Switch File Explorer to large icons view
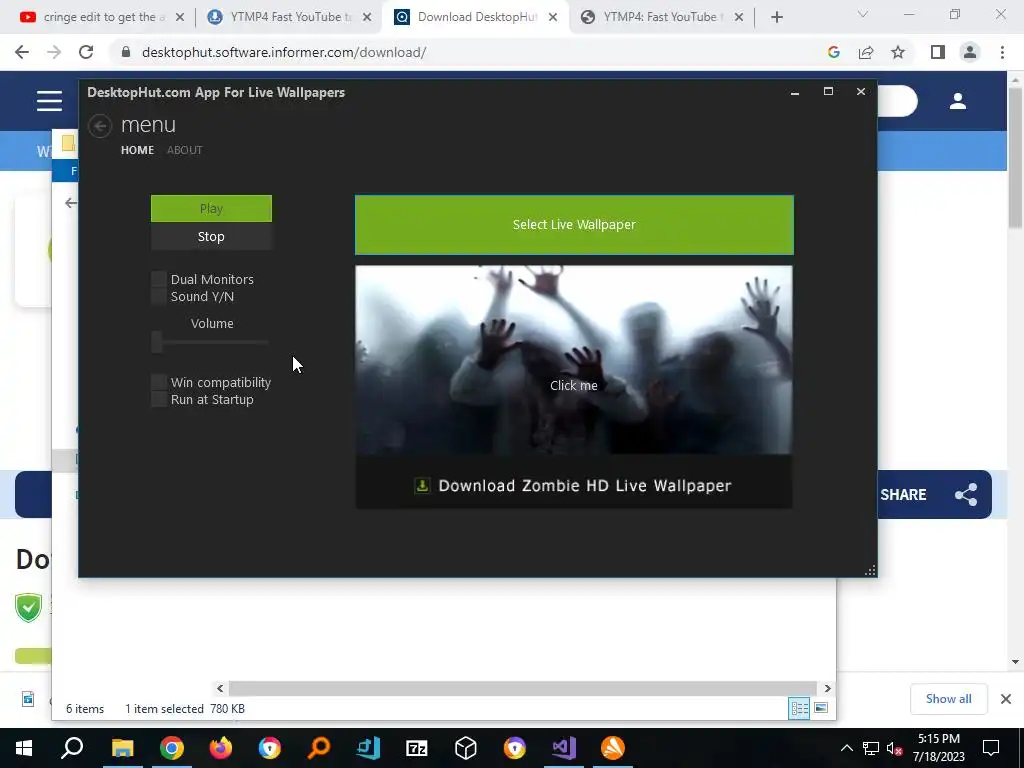Viewport: 1024px width, 768px height. coord(821,708)
